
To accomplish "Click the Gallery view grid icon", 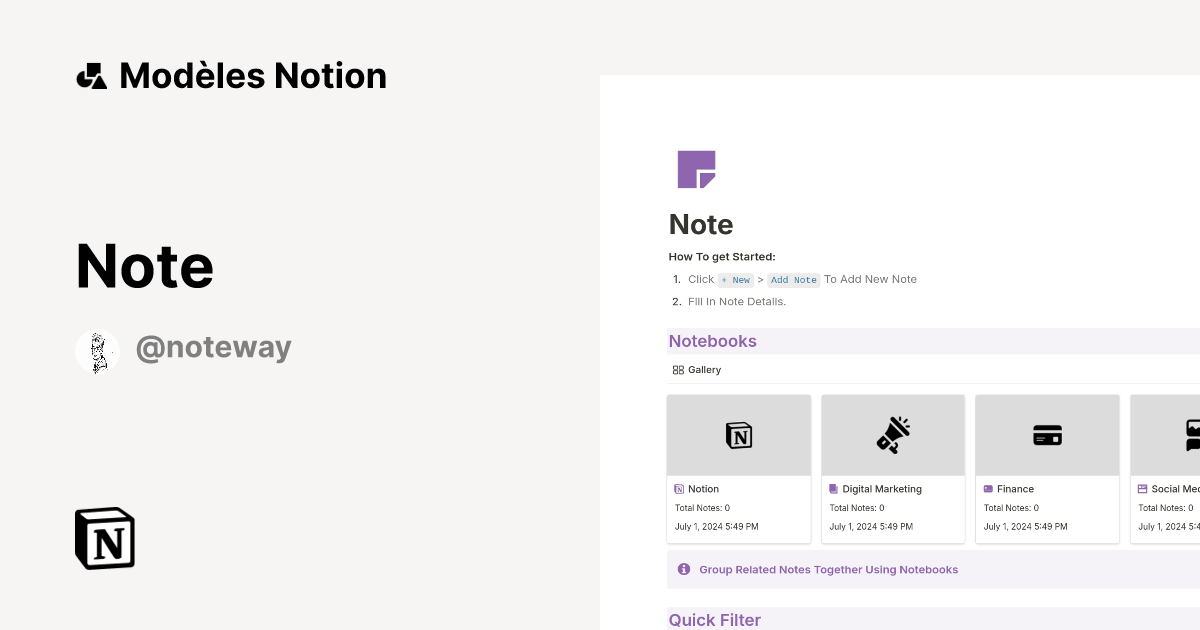I will pyautogui.click(x=678, y=369).
